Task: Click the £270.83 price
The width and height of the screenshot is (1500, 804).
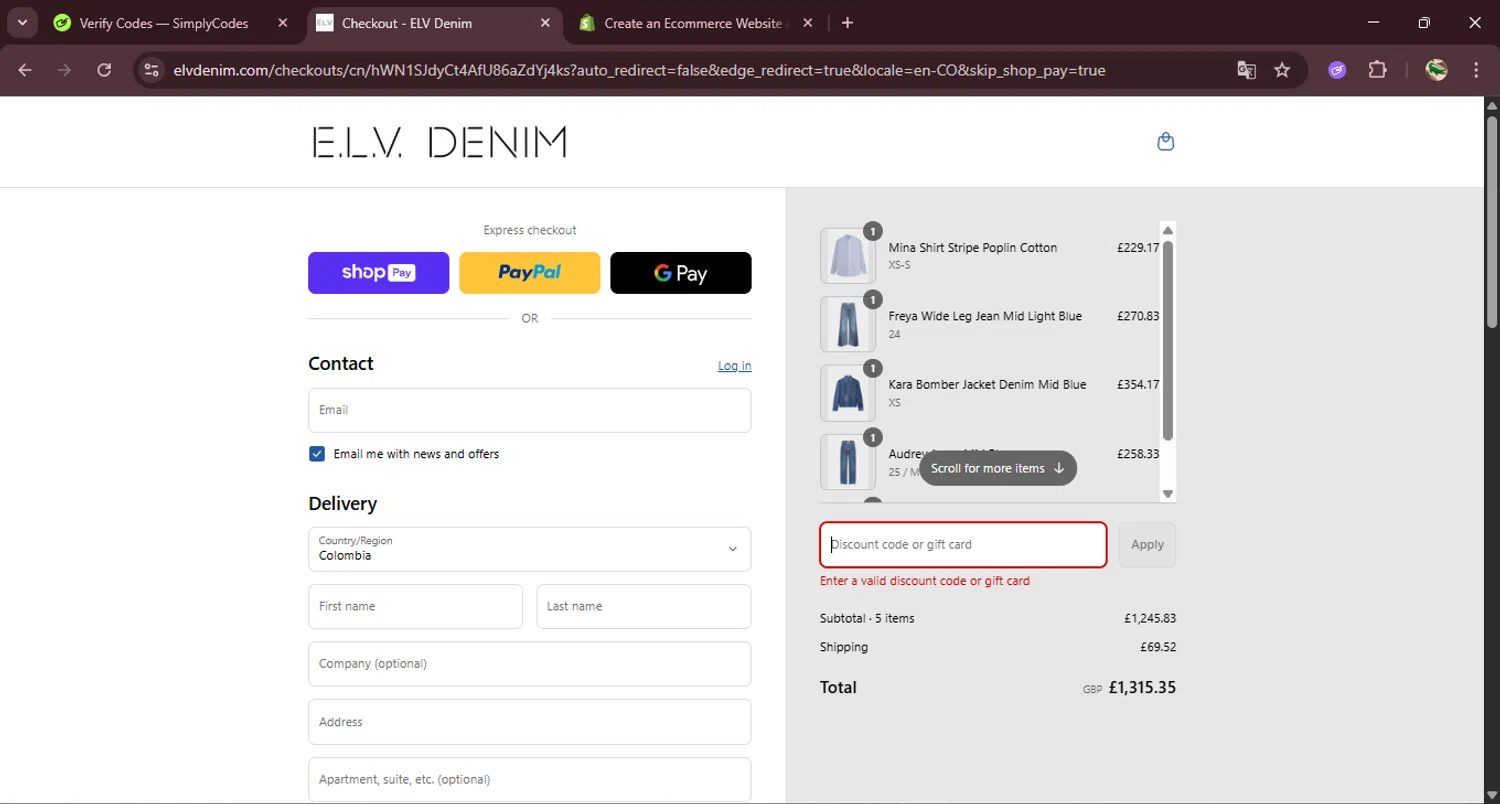Action: tap(1138, 316)
